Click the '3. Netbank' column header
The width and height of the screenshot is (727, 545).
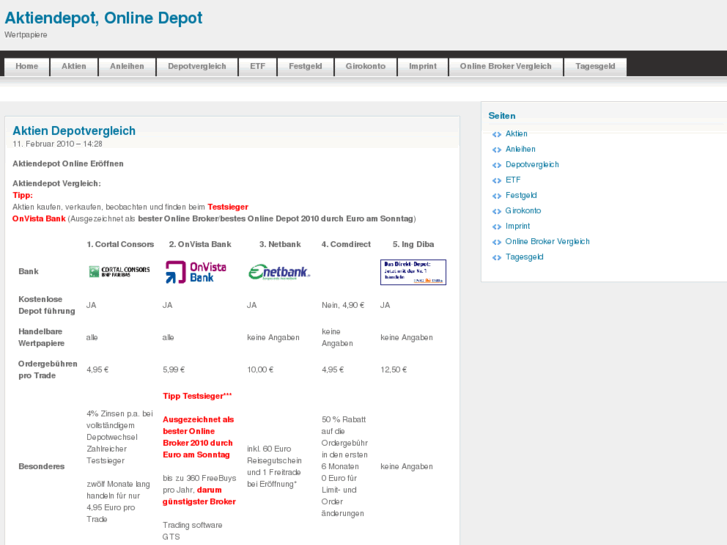pos(280,244)
